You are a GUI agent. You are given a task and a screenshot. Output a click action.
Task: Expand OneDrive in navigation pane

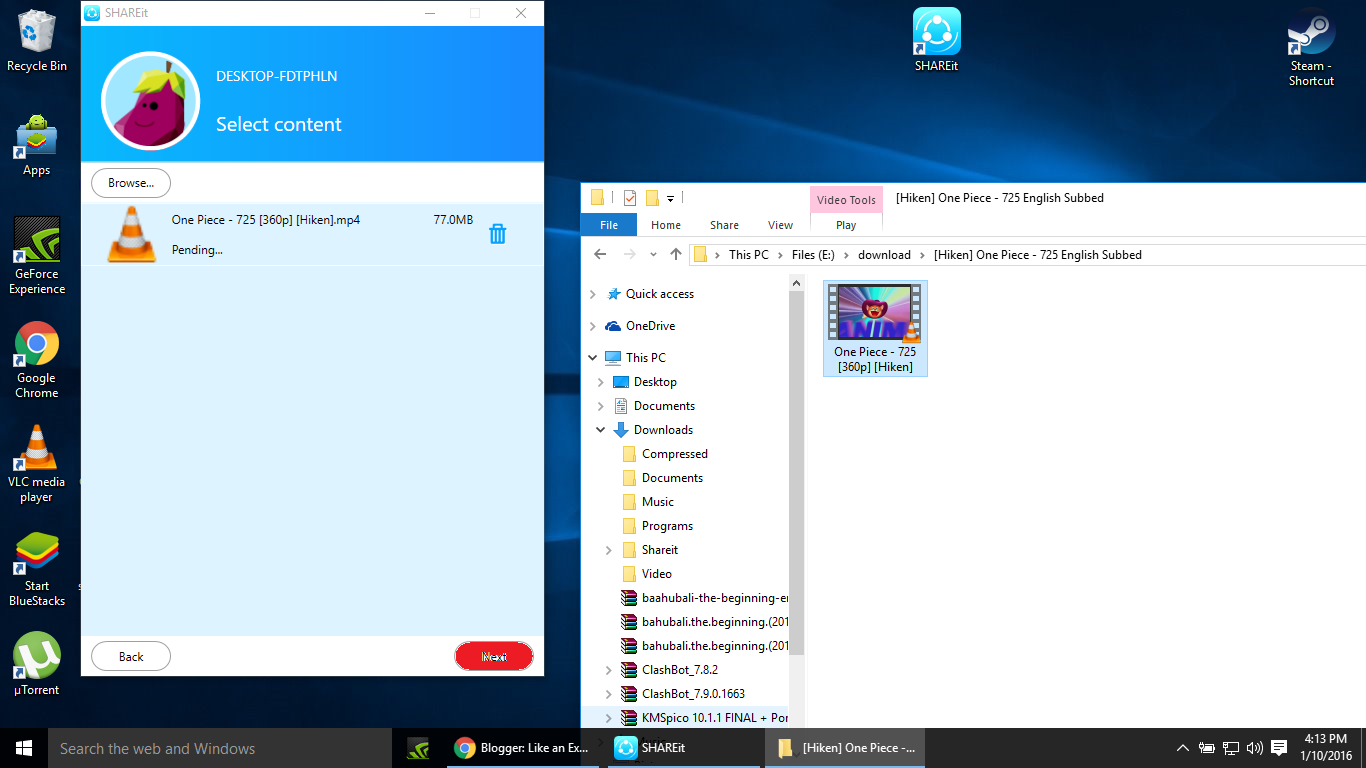pyautogui.click(x=593, y=326)
